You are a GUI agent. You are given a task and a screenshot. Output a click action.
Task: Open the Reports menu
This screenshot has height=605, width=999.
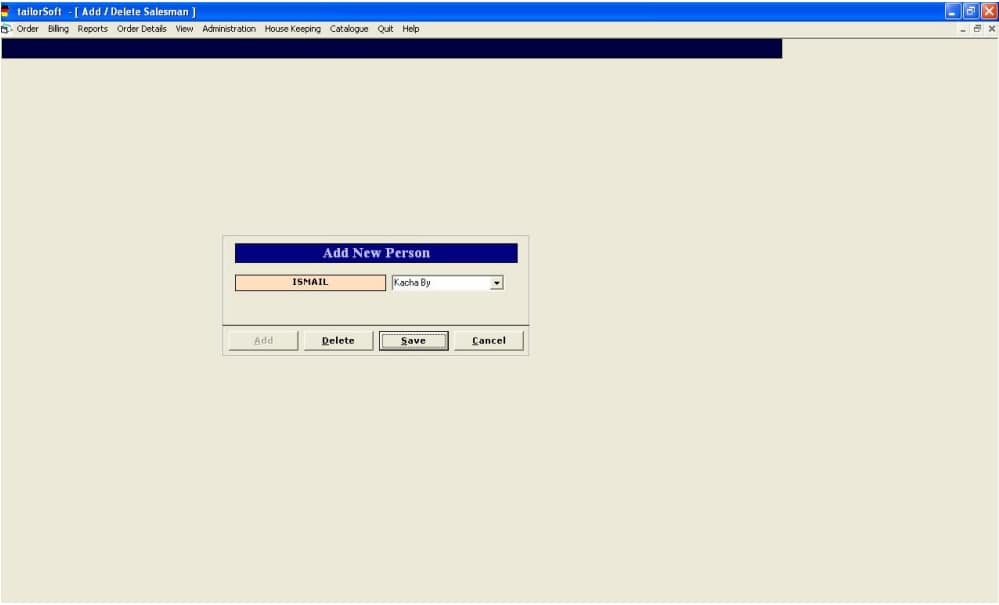coord(93,29)
